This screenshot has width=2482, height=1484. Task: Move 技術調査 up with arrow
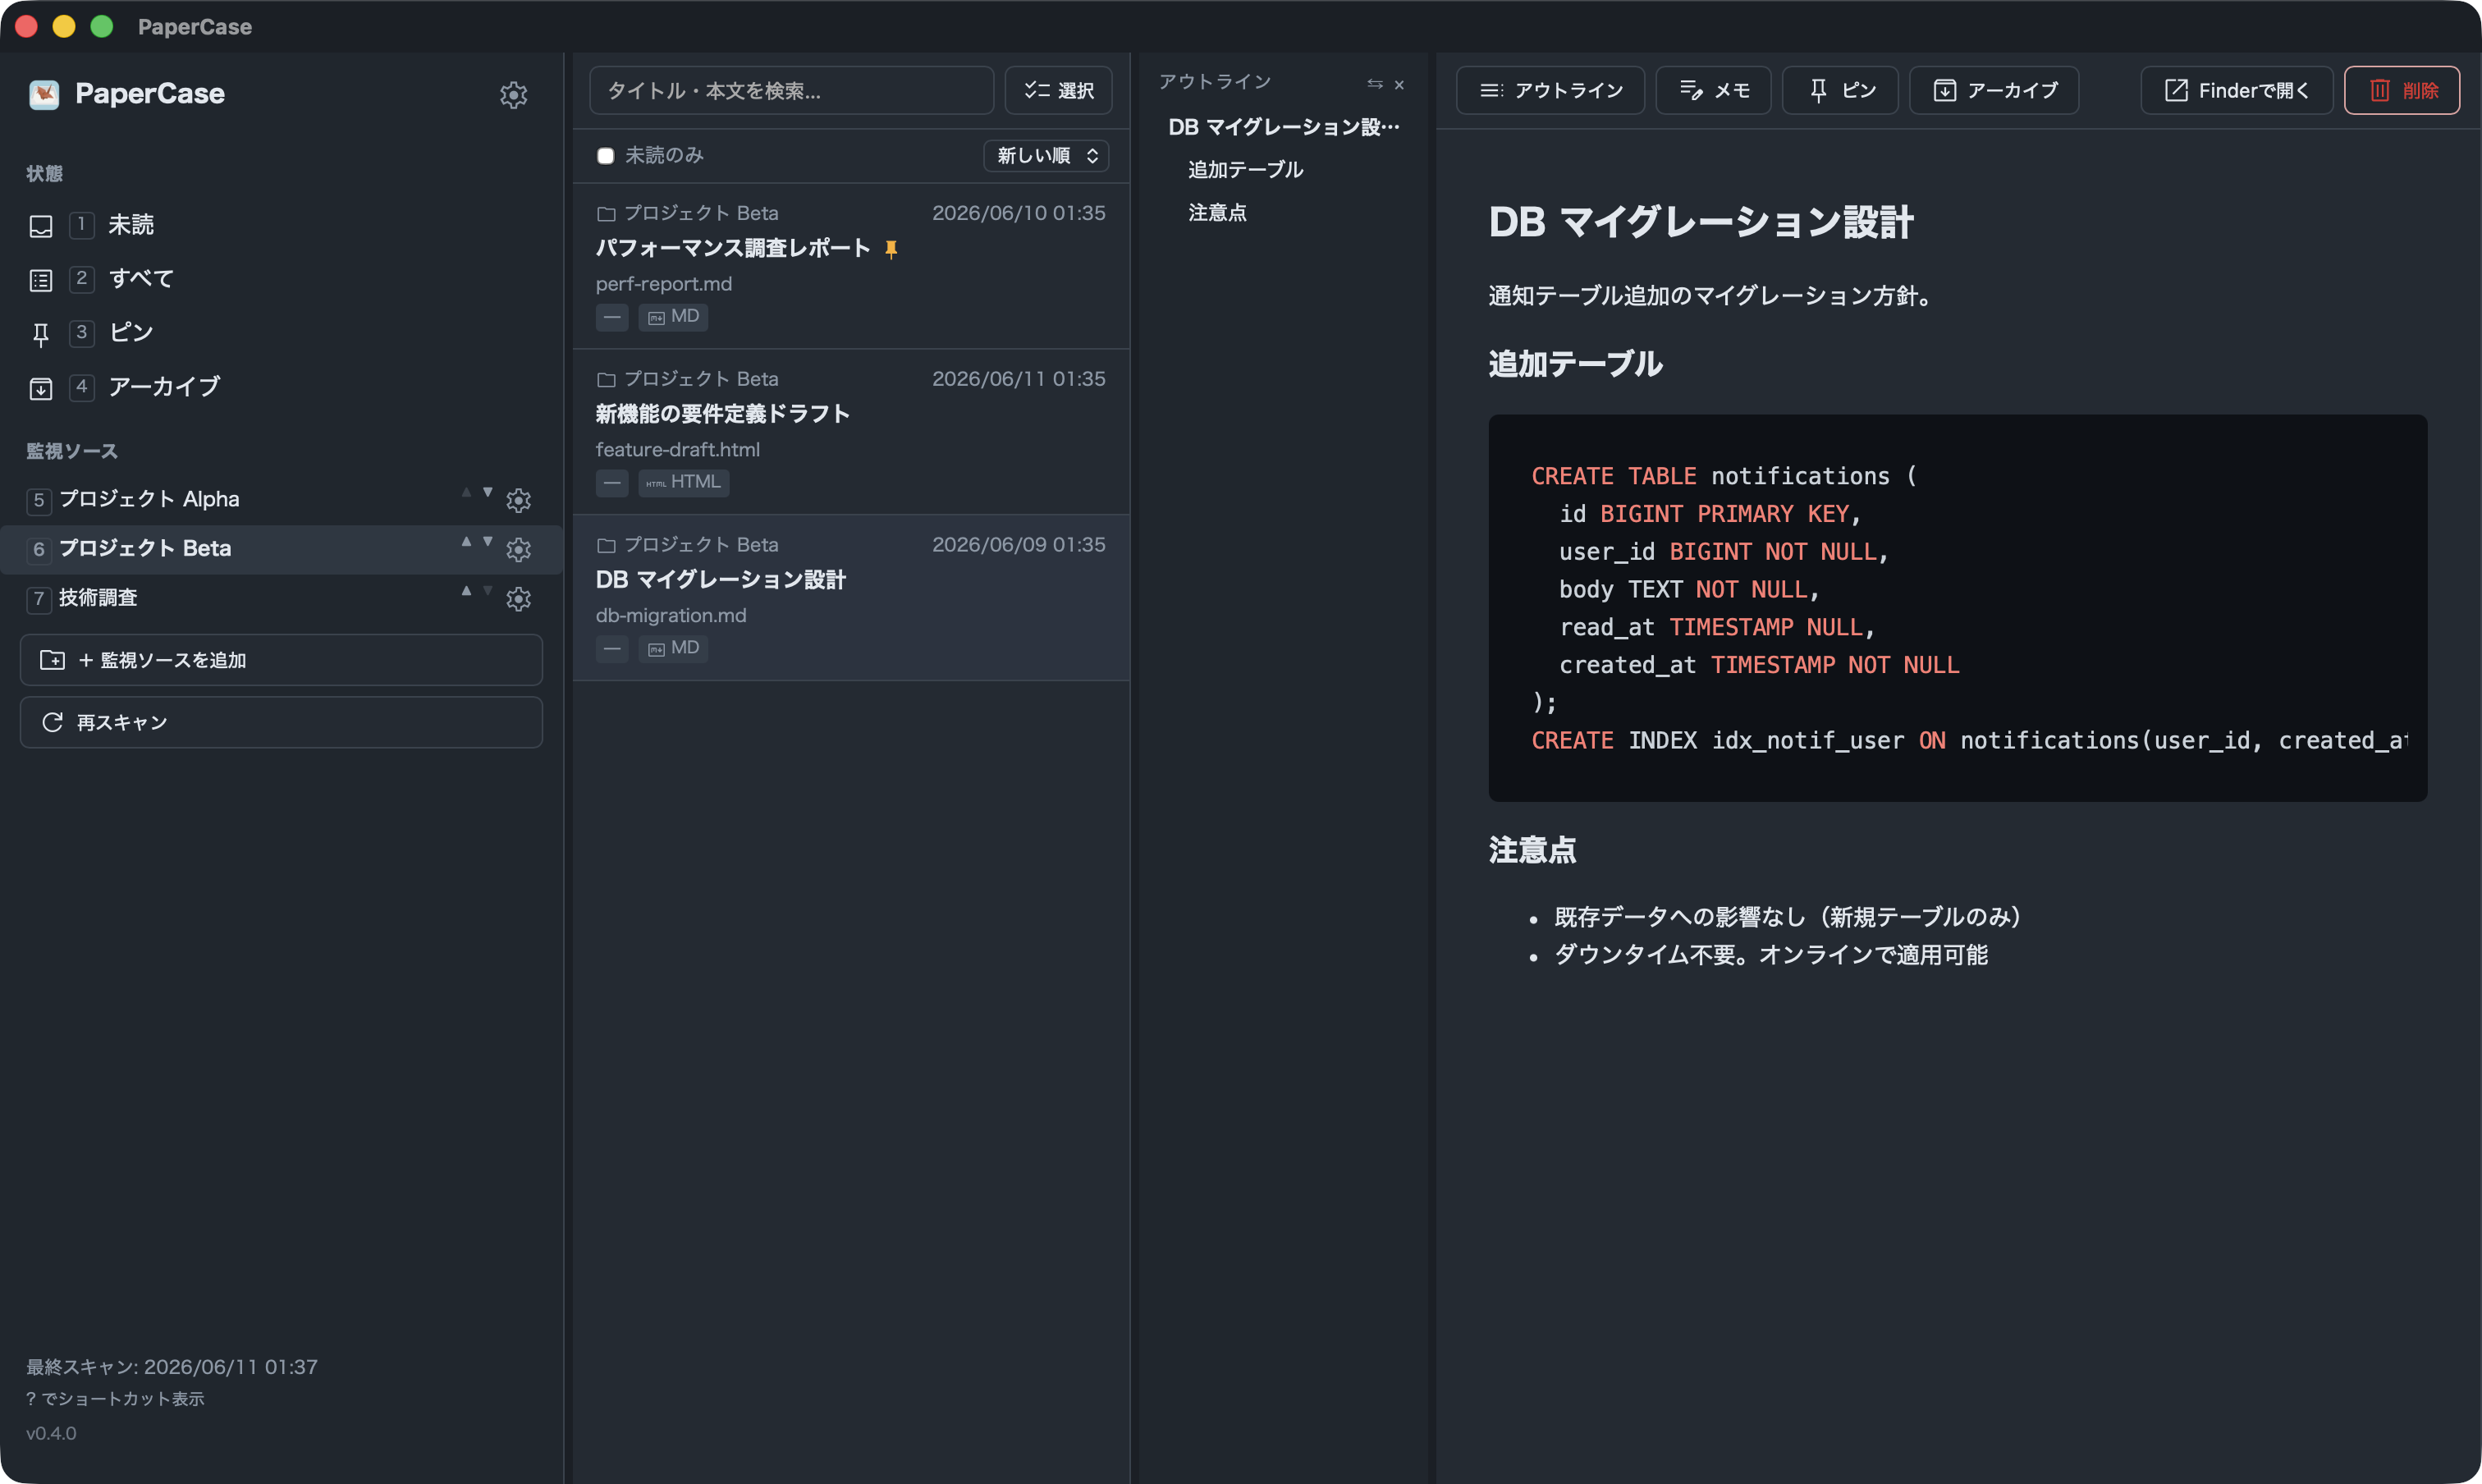tap(466, 590)
